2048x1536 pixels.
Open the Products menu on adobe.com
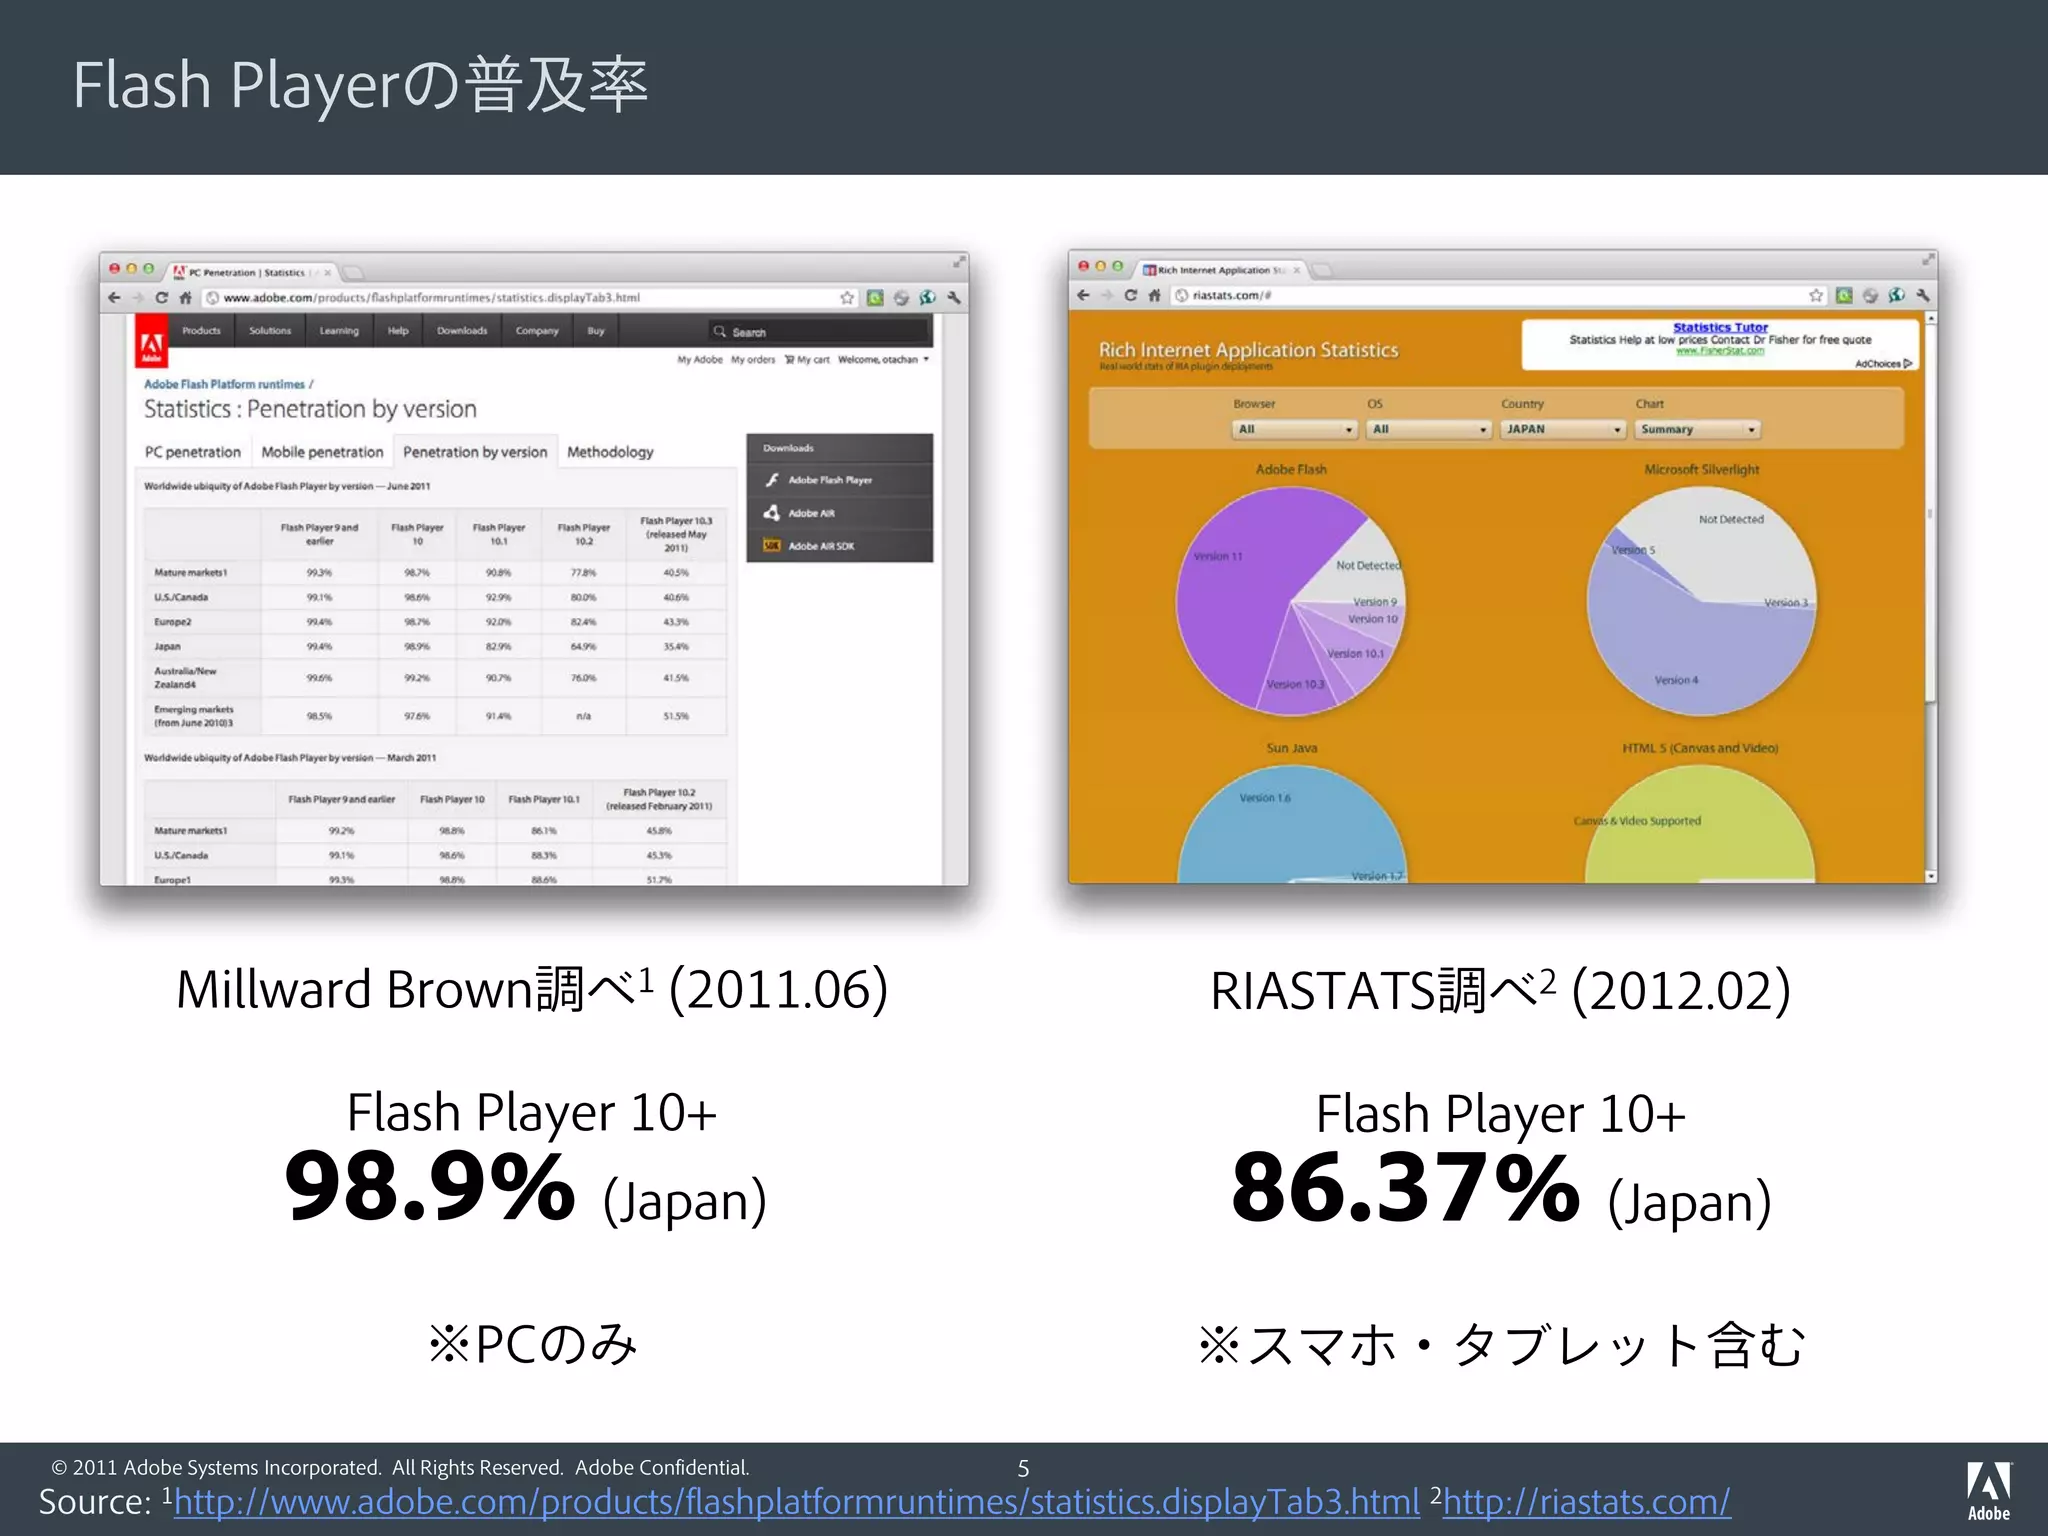click(x=201, y=331)
